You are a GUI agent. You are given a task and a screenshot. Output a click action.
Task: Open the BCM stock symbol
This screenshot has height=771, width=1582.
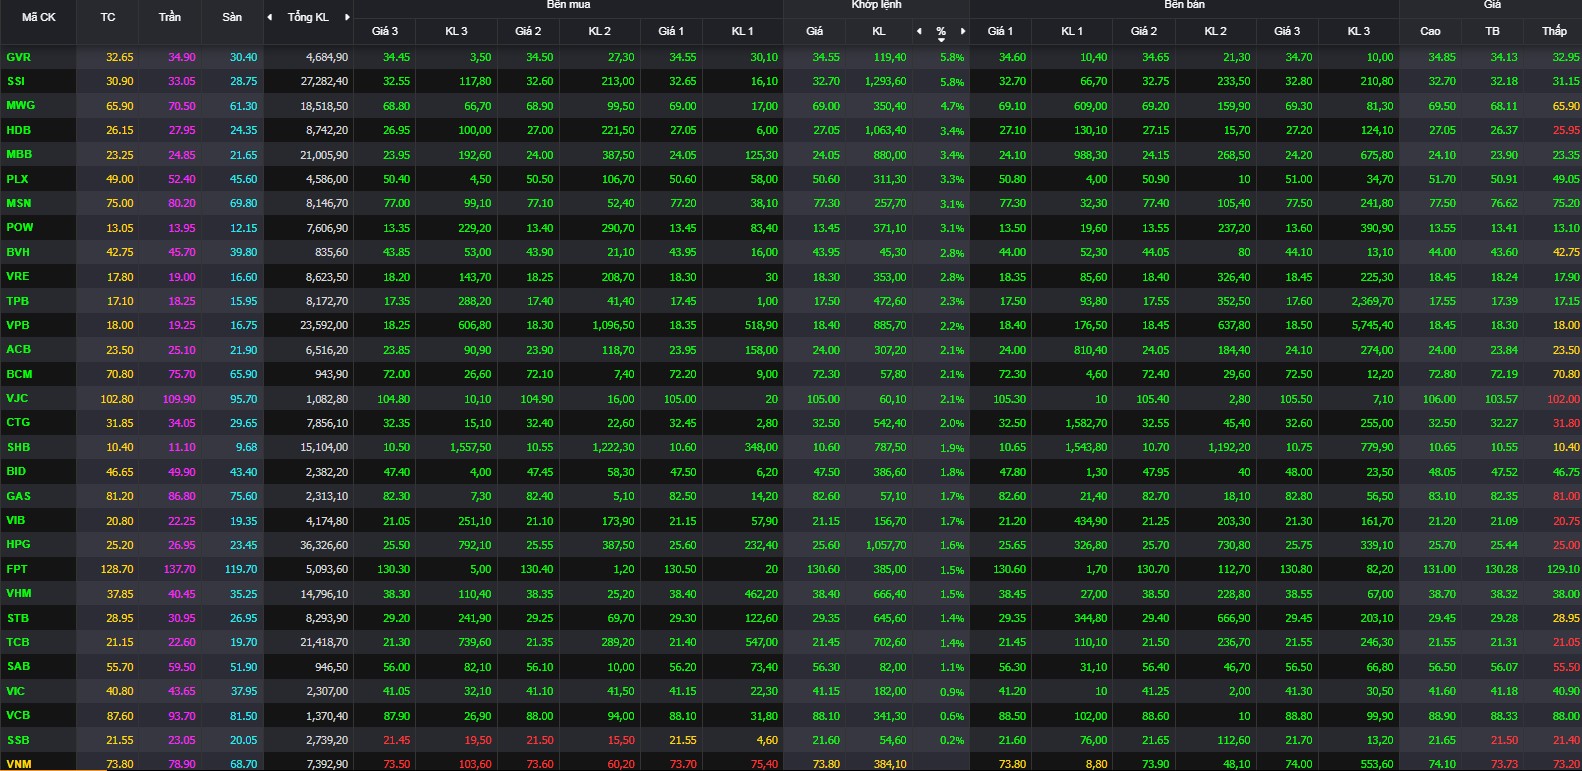tap(19, 374)
